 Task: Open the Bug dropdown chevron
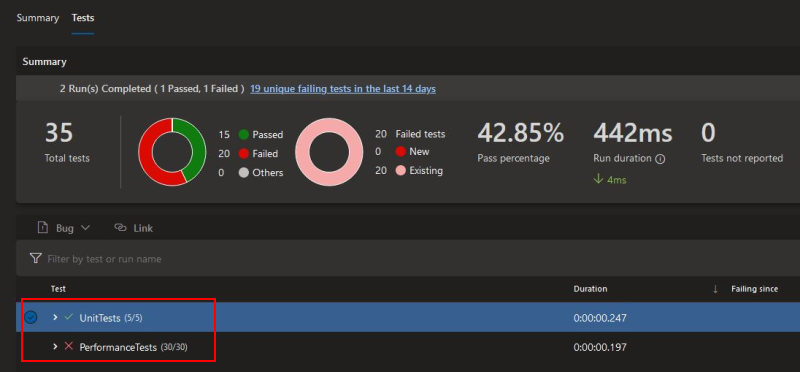pos(85,228)
